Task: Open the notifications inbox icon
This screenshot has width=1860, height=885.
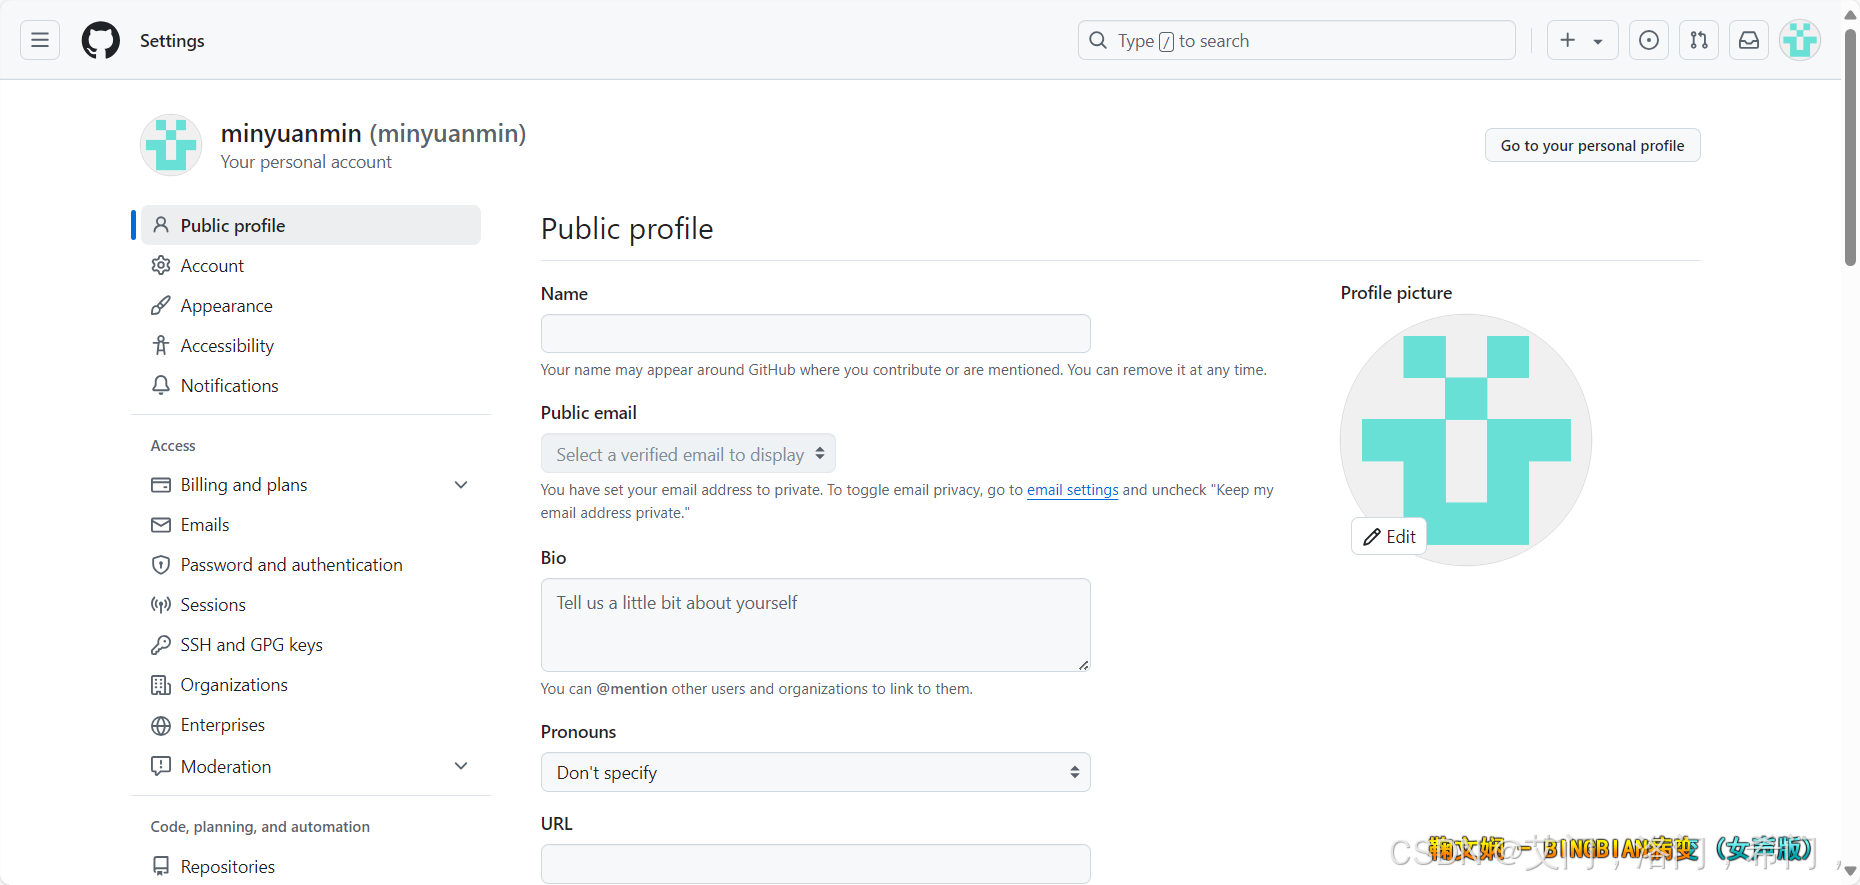Action: (1749, 40)
